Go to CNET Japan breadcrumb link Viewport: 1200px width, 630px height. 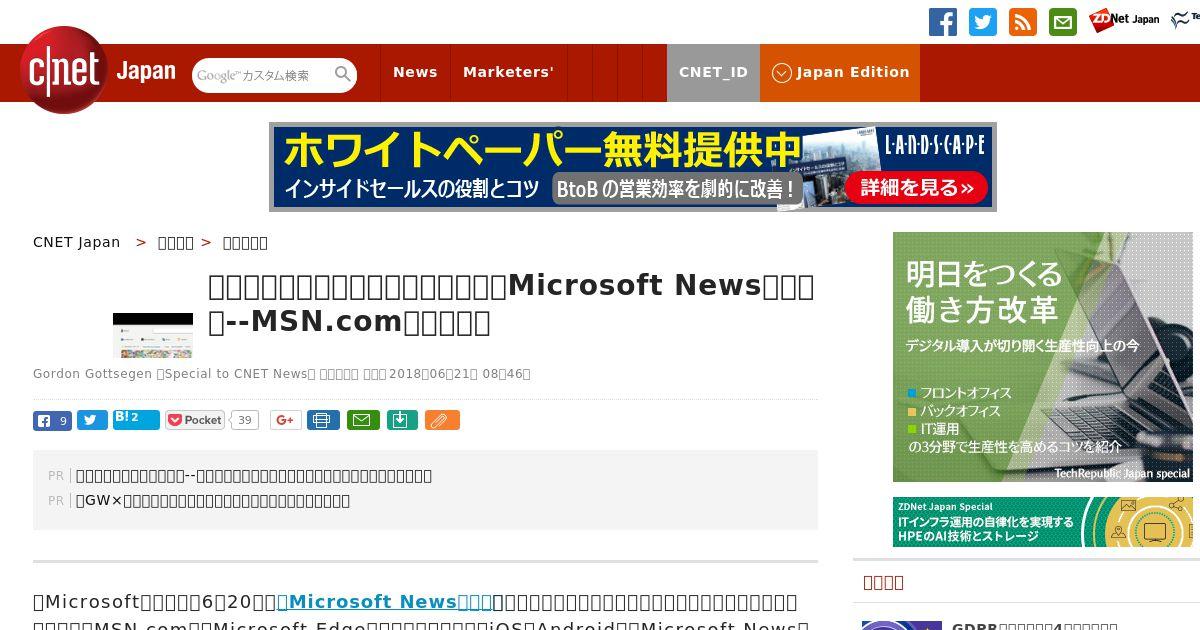pos(76,242)
